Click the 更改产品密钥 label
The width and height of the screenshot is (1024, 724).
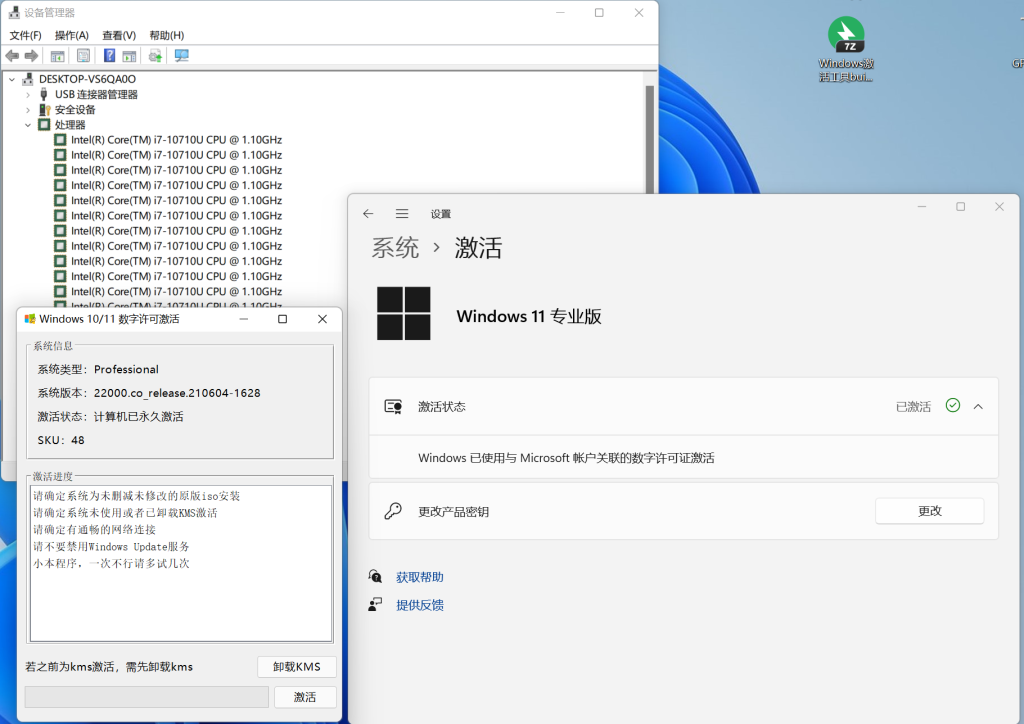[453, 512]
